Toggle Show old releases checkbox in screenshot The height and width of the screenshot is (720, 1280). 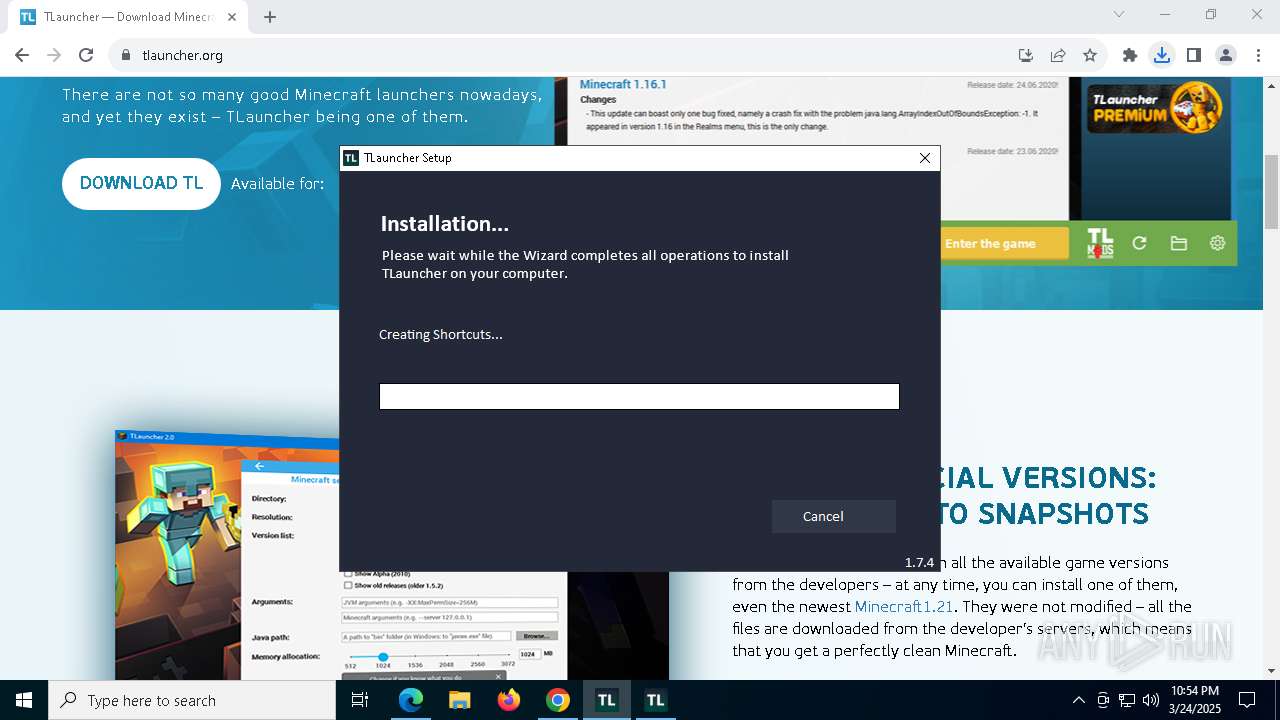(348, 585)
